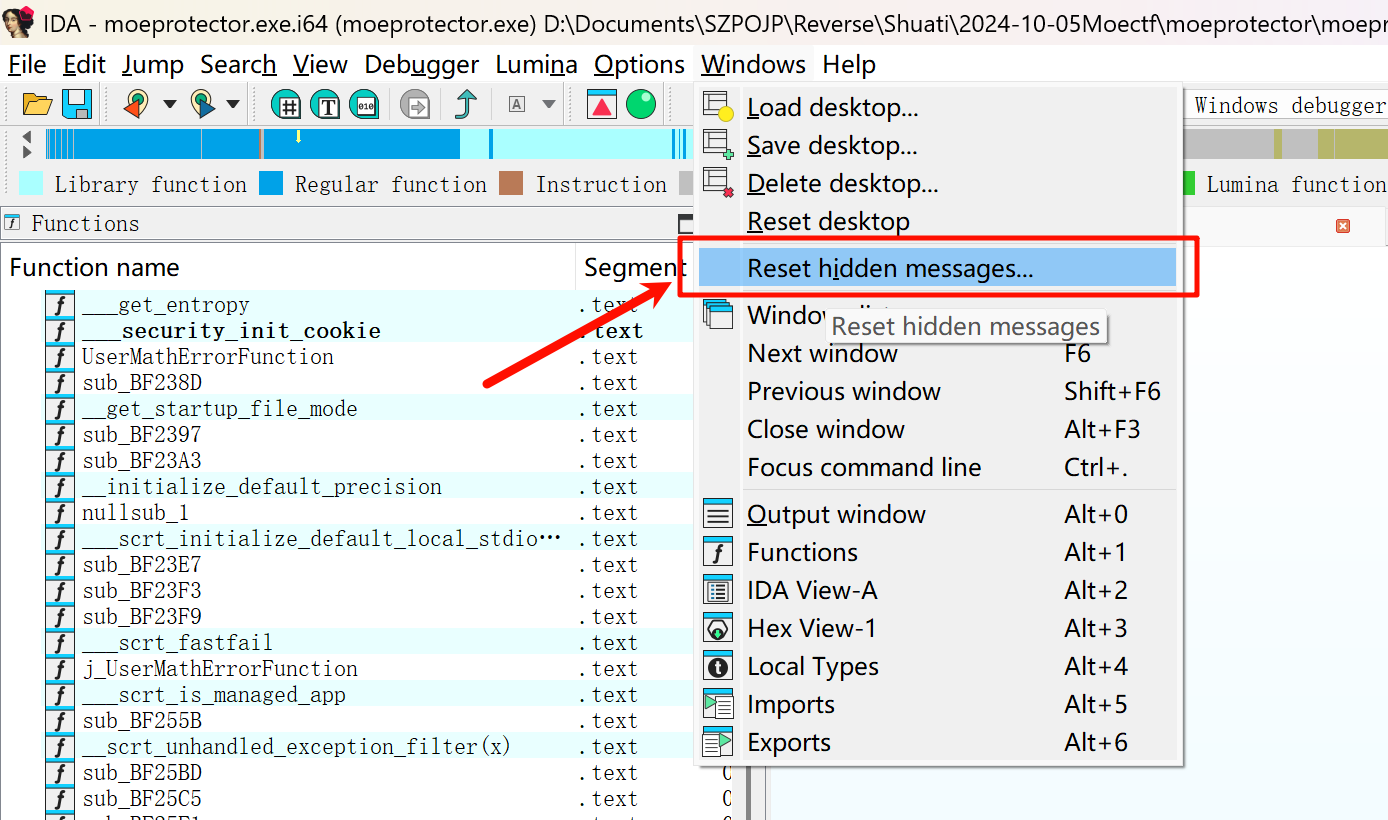Viewport: 1388px width, 820px height.
Task: Select function sub_BF238D
Action: (x=142, y=383)
